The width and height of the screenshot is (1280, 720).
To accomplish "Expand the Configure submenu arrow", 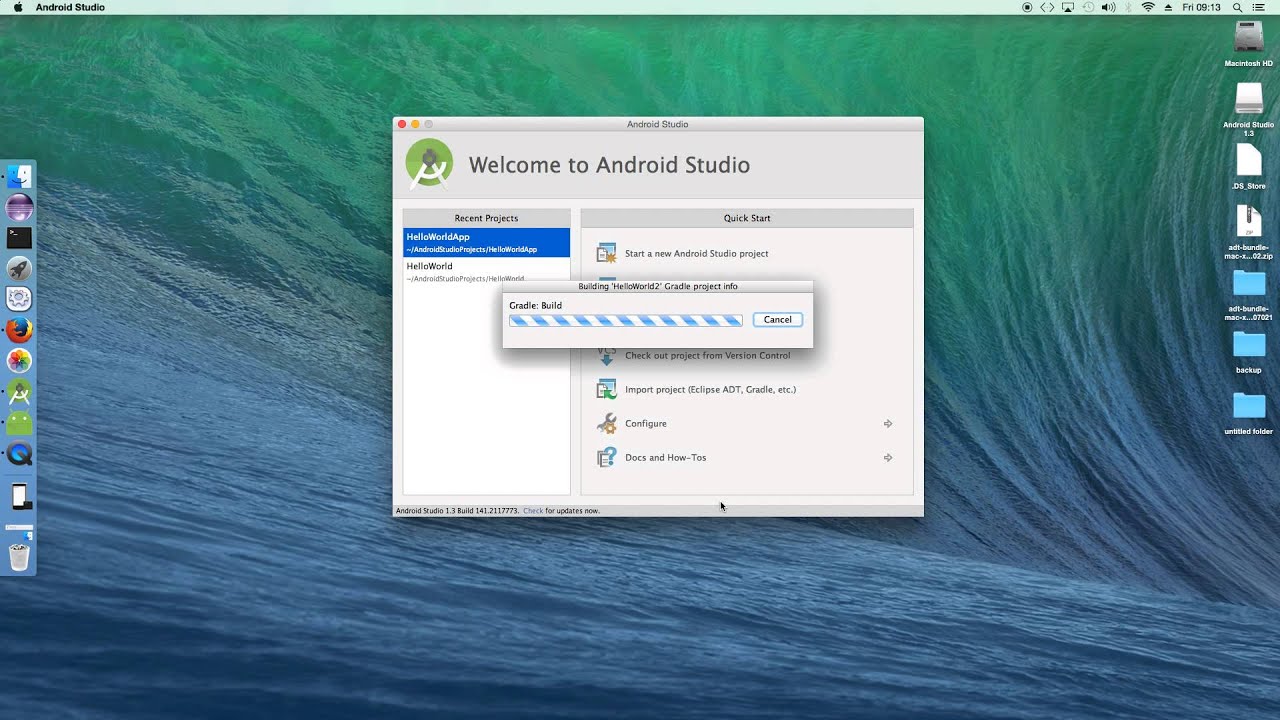I will 888,424.
